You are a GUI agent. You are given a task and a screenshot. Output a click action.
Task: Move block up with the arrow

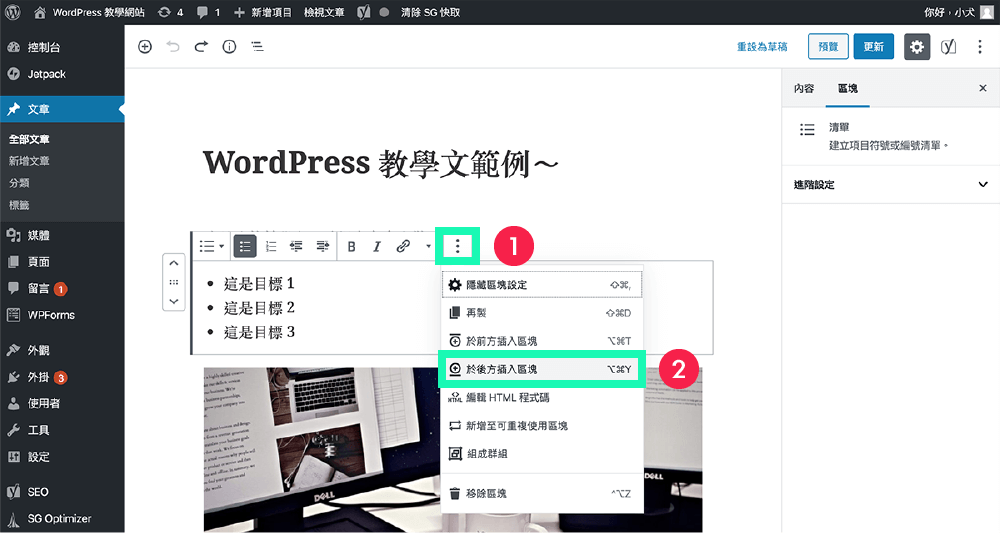click(x=174, y=263)
